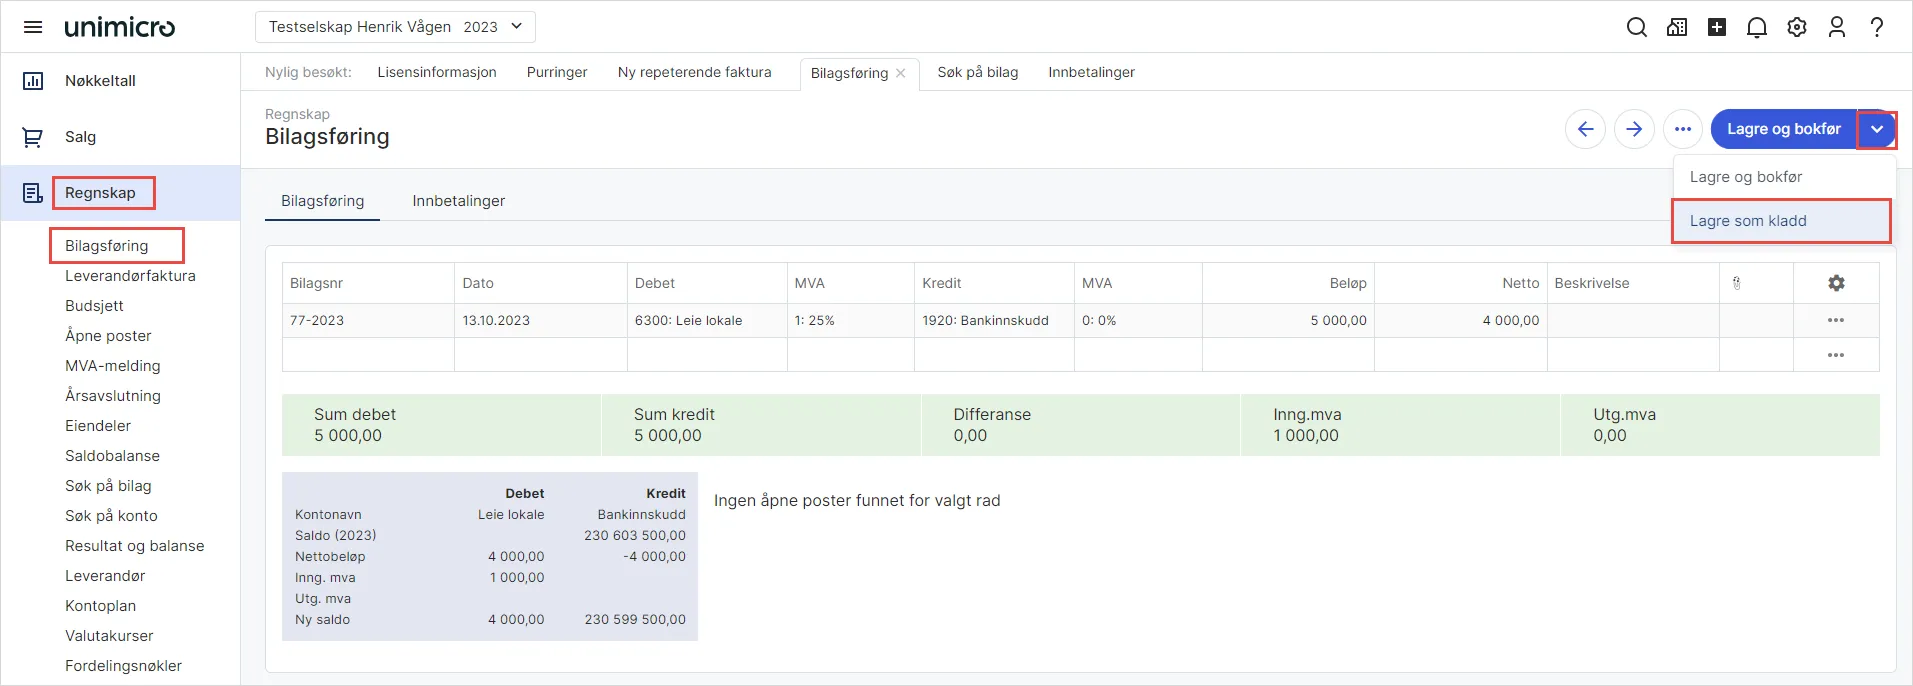The image size is (1913, 686).
Task: Open the user profile icon
Action: point(1837,27)
